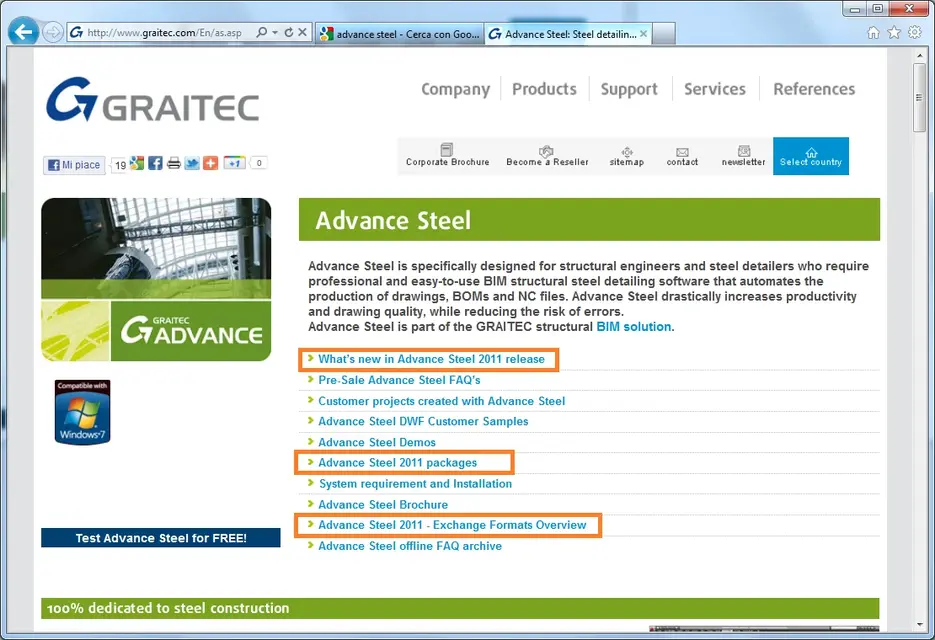Click Test Advance Steel for FREE
This screenshot has width=935, height=640.
pos(160,537)
